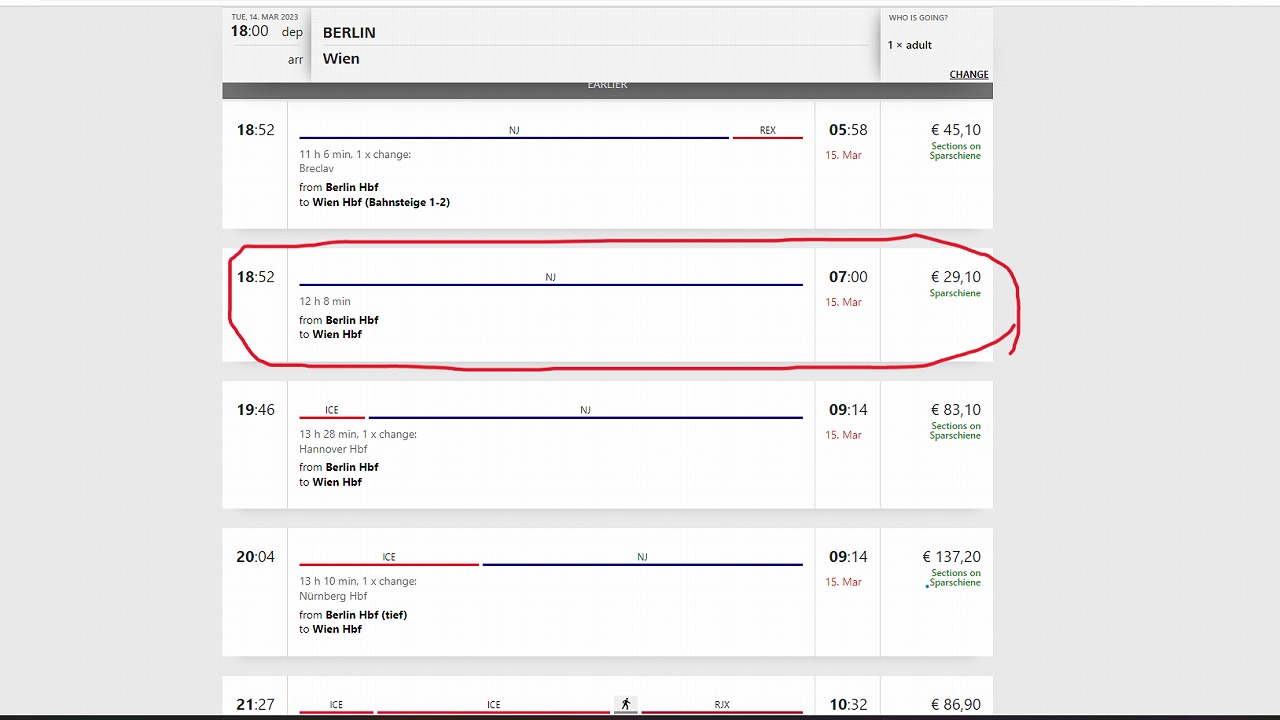
Task: Select the € 83,10 fare
Action: pos(955,410)
